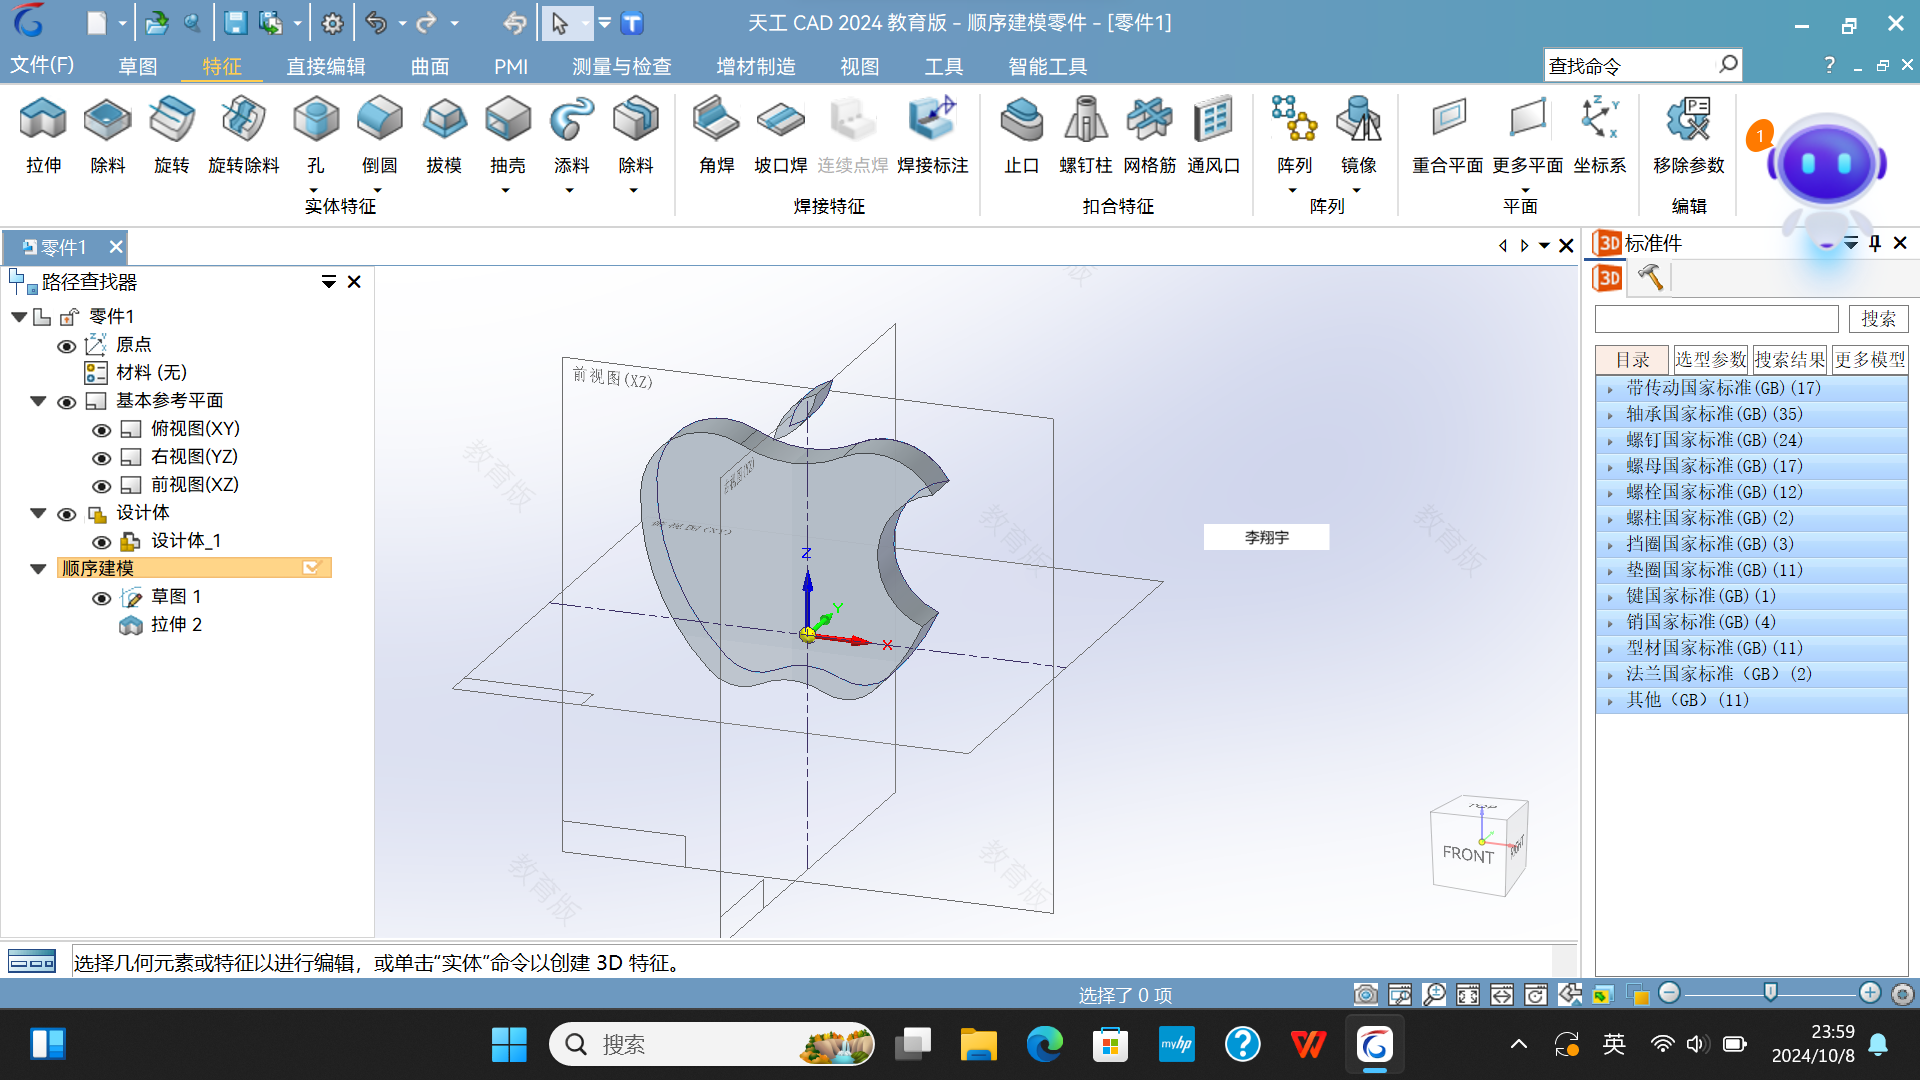This screenshot has width=1920, height=1080.
Task: Collapse the 基本参考平面 tree node
Action: coord(38,401)
